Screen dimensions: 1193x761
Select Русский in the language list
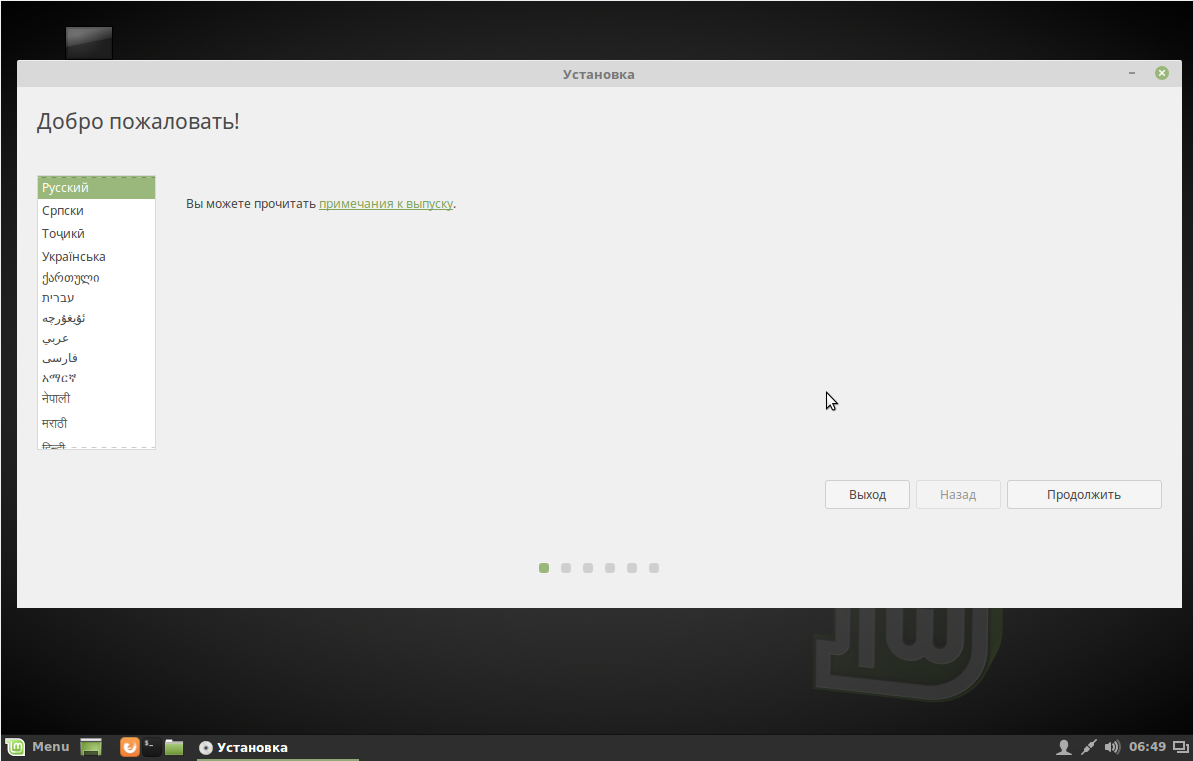[x=96, y=188]
